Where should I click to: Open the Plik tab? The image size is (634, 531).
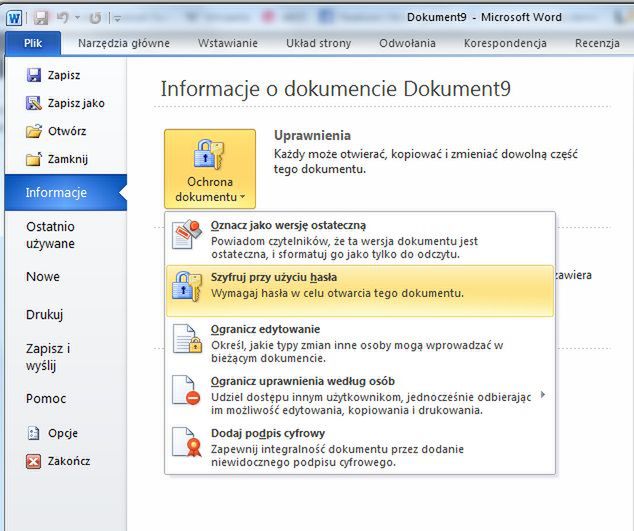(33, 43)
